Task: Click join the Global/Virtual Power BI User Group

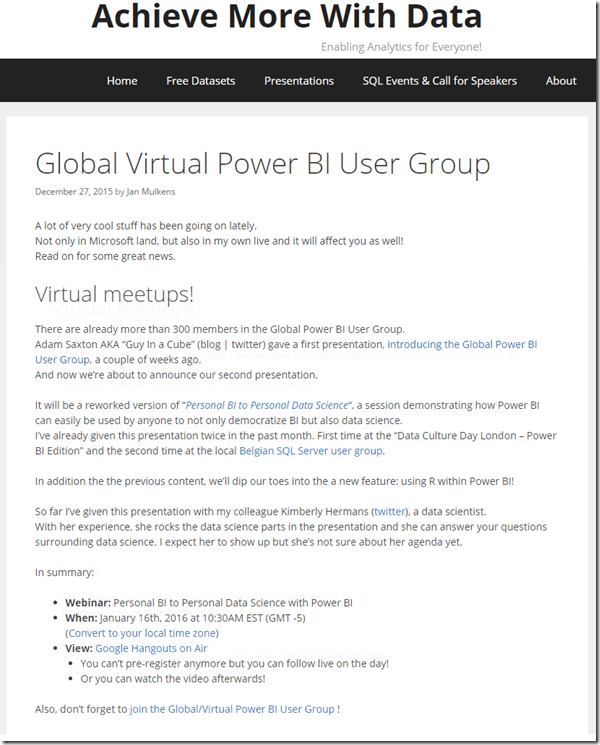Action: 232,709
